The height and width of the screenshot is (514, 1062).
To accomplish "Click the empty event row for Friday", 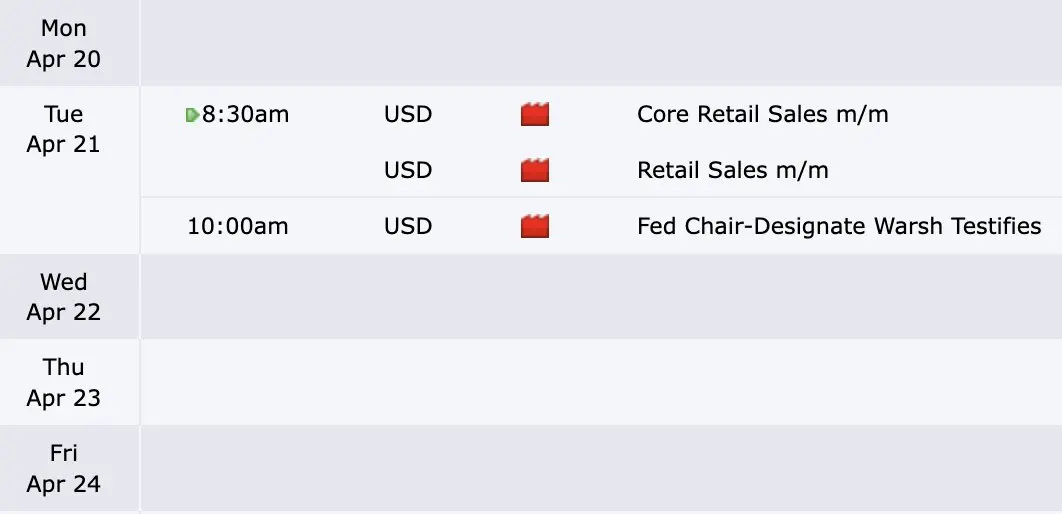I will pyautogui.click(x=600, y=469).
